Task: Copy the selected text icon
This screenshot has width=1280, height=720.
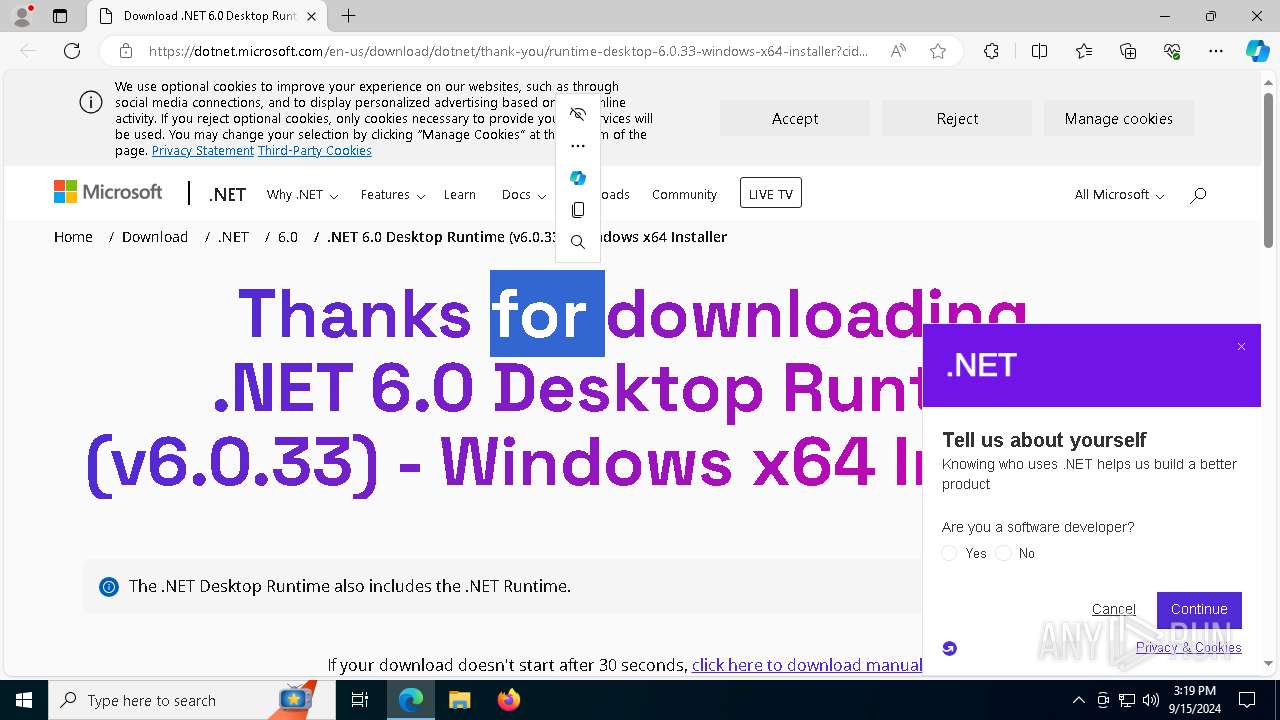Action: click(577, 210)
